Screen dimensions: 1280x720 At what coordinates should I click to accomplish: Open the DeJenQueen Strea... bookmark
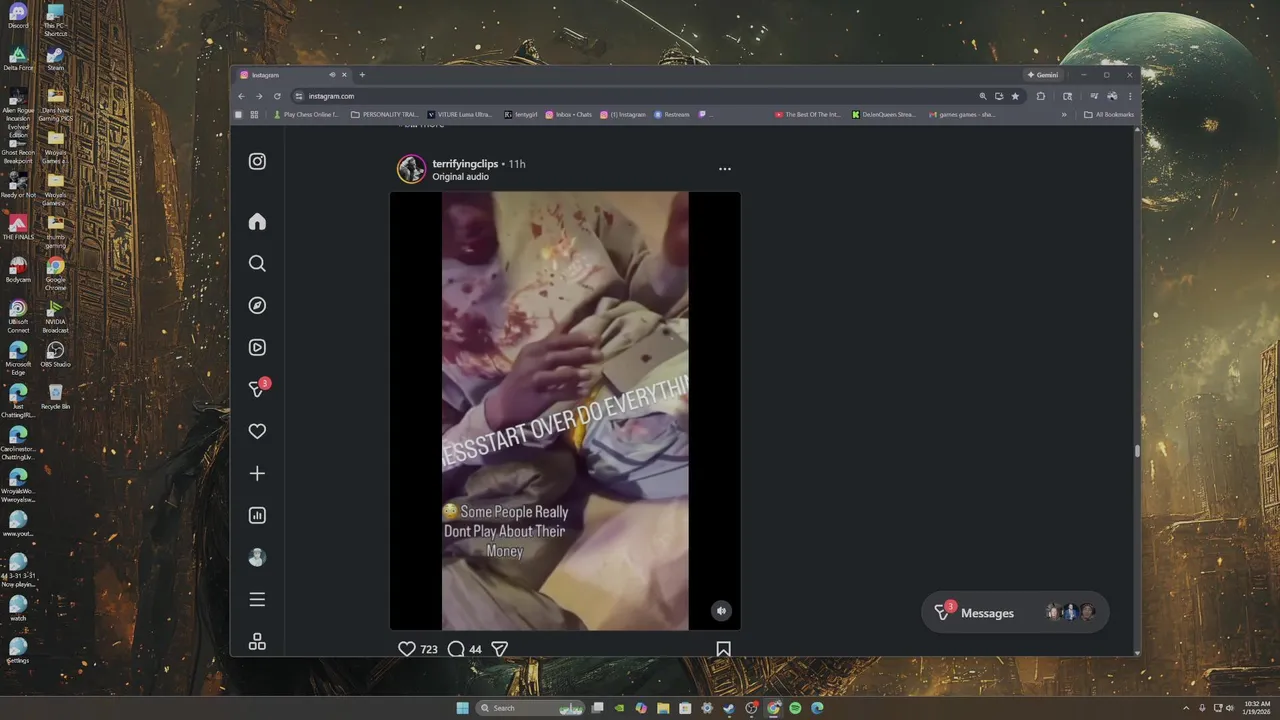tap(884, 115)
